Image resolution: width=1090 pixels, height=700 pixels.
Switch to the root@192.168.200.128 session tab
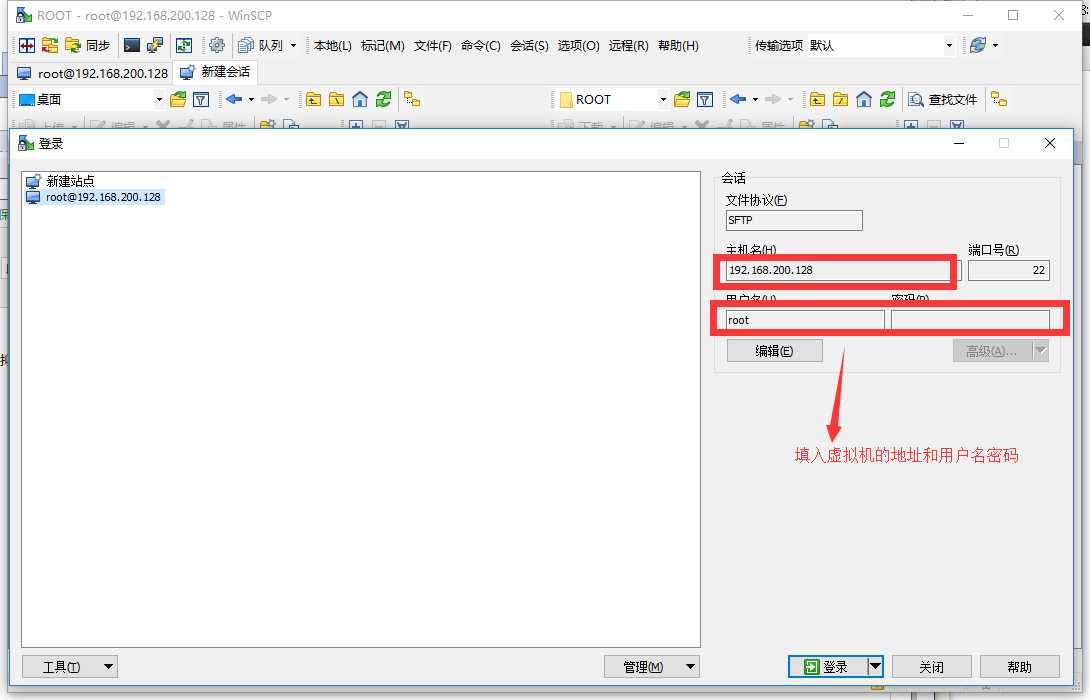click(93, 73)
